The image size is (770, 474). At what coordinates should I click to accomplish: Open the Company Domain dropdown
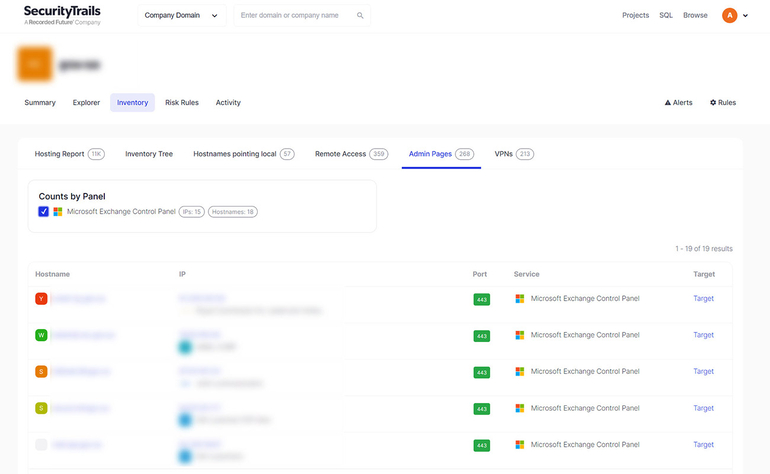click(x=182, y=15)
